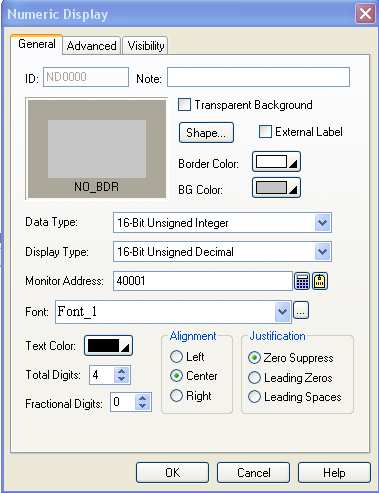
Task: Enable Transparent Background checkbox
Action: click(x=184, y=105)
